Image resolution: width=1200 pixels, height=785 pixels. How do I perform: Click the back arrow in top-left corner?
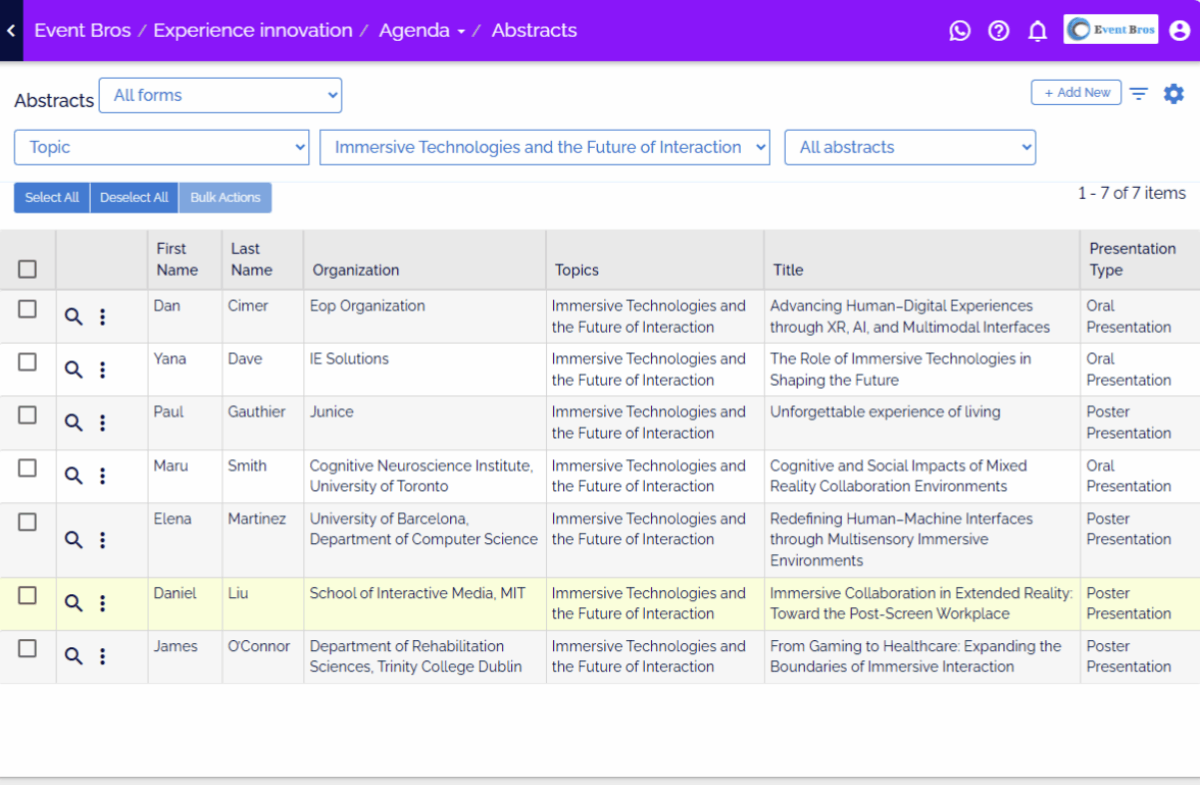[x=11, y=31]
